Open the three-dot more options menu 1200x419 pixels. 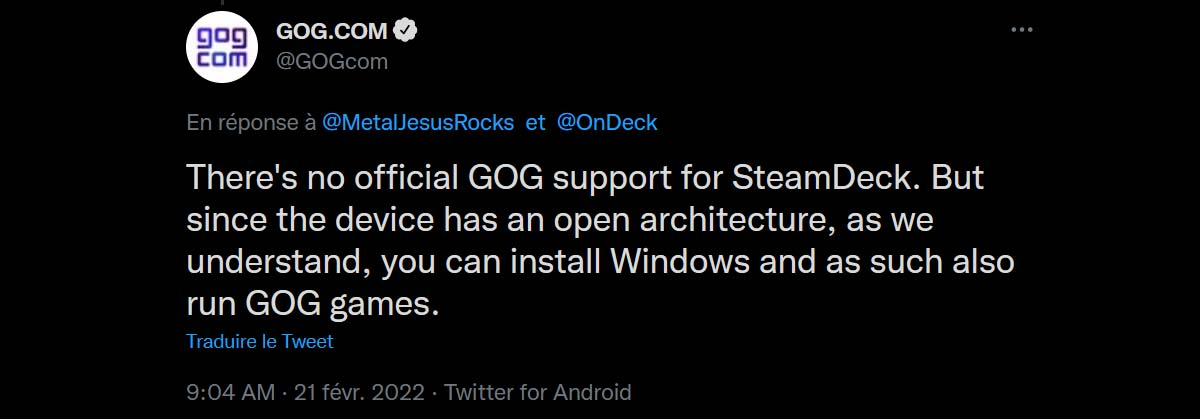[1021, 30]
